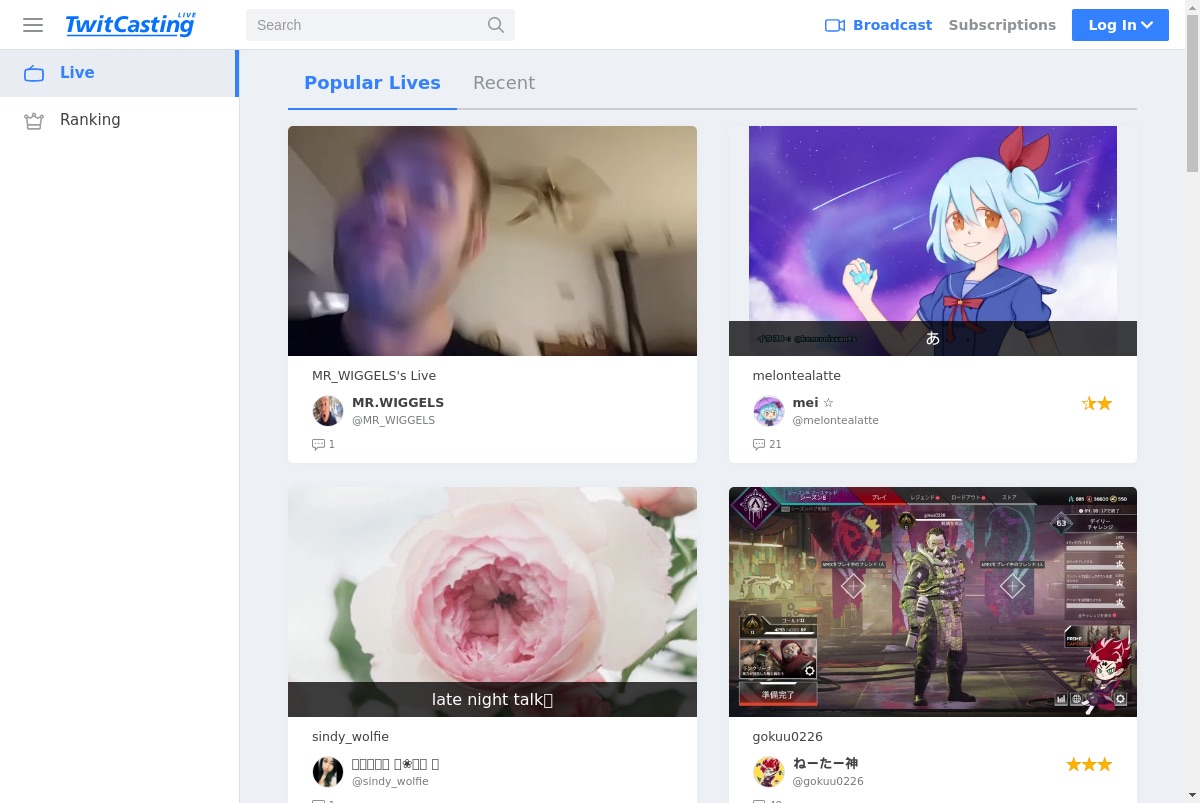Open ねーたー神 user name link
The height and width of the screenshot is (803, 1200).
[825, 763]
